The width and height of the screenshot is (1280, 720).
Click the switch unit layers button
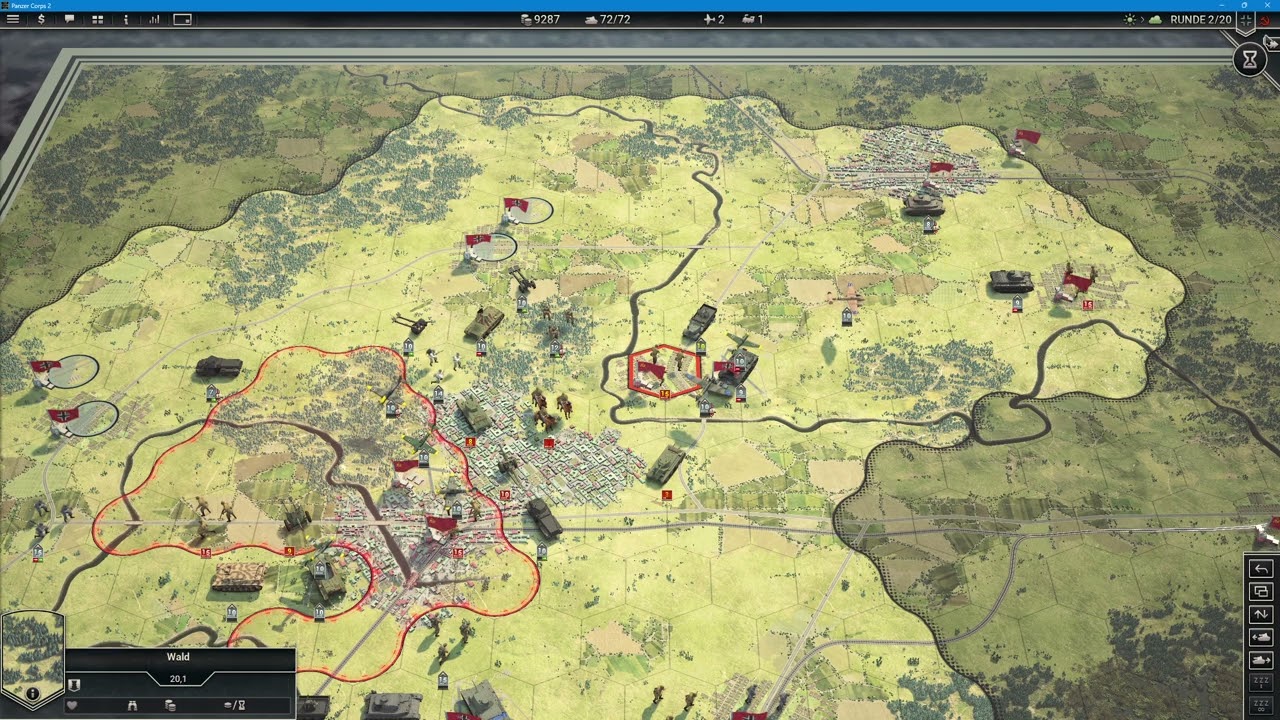[x=1261, y=592]
